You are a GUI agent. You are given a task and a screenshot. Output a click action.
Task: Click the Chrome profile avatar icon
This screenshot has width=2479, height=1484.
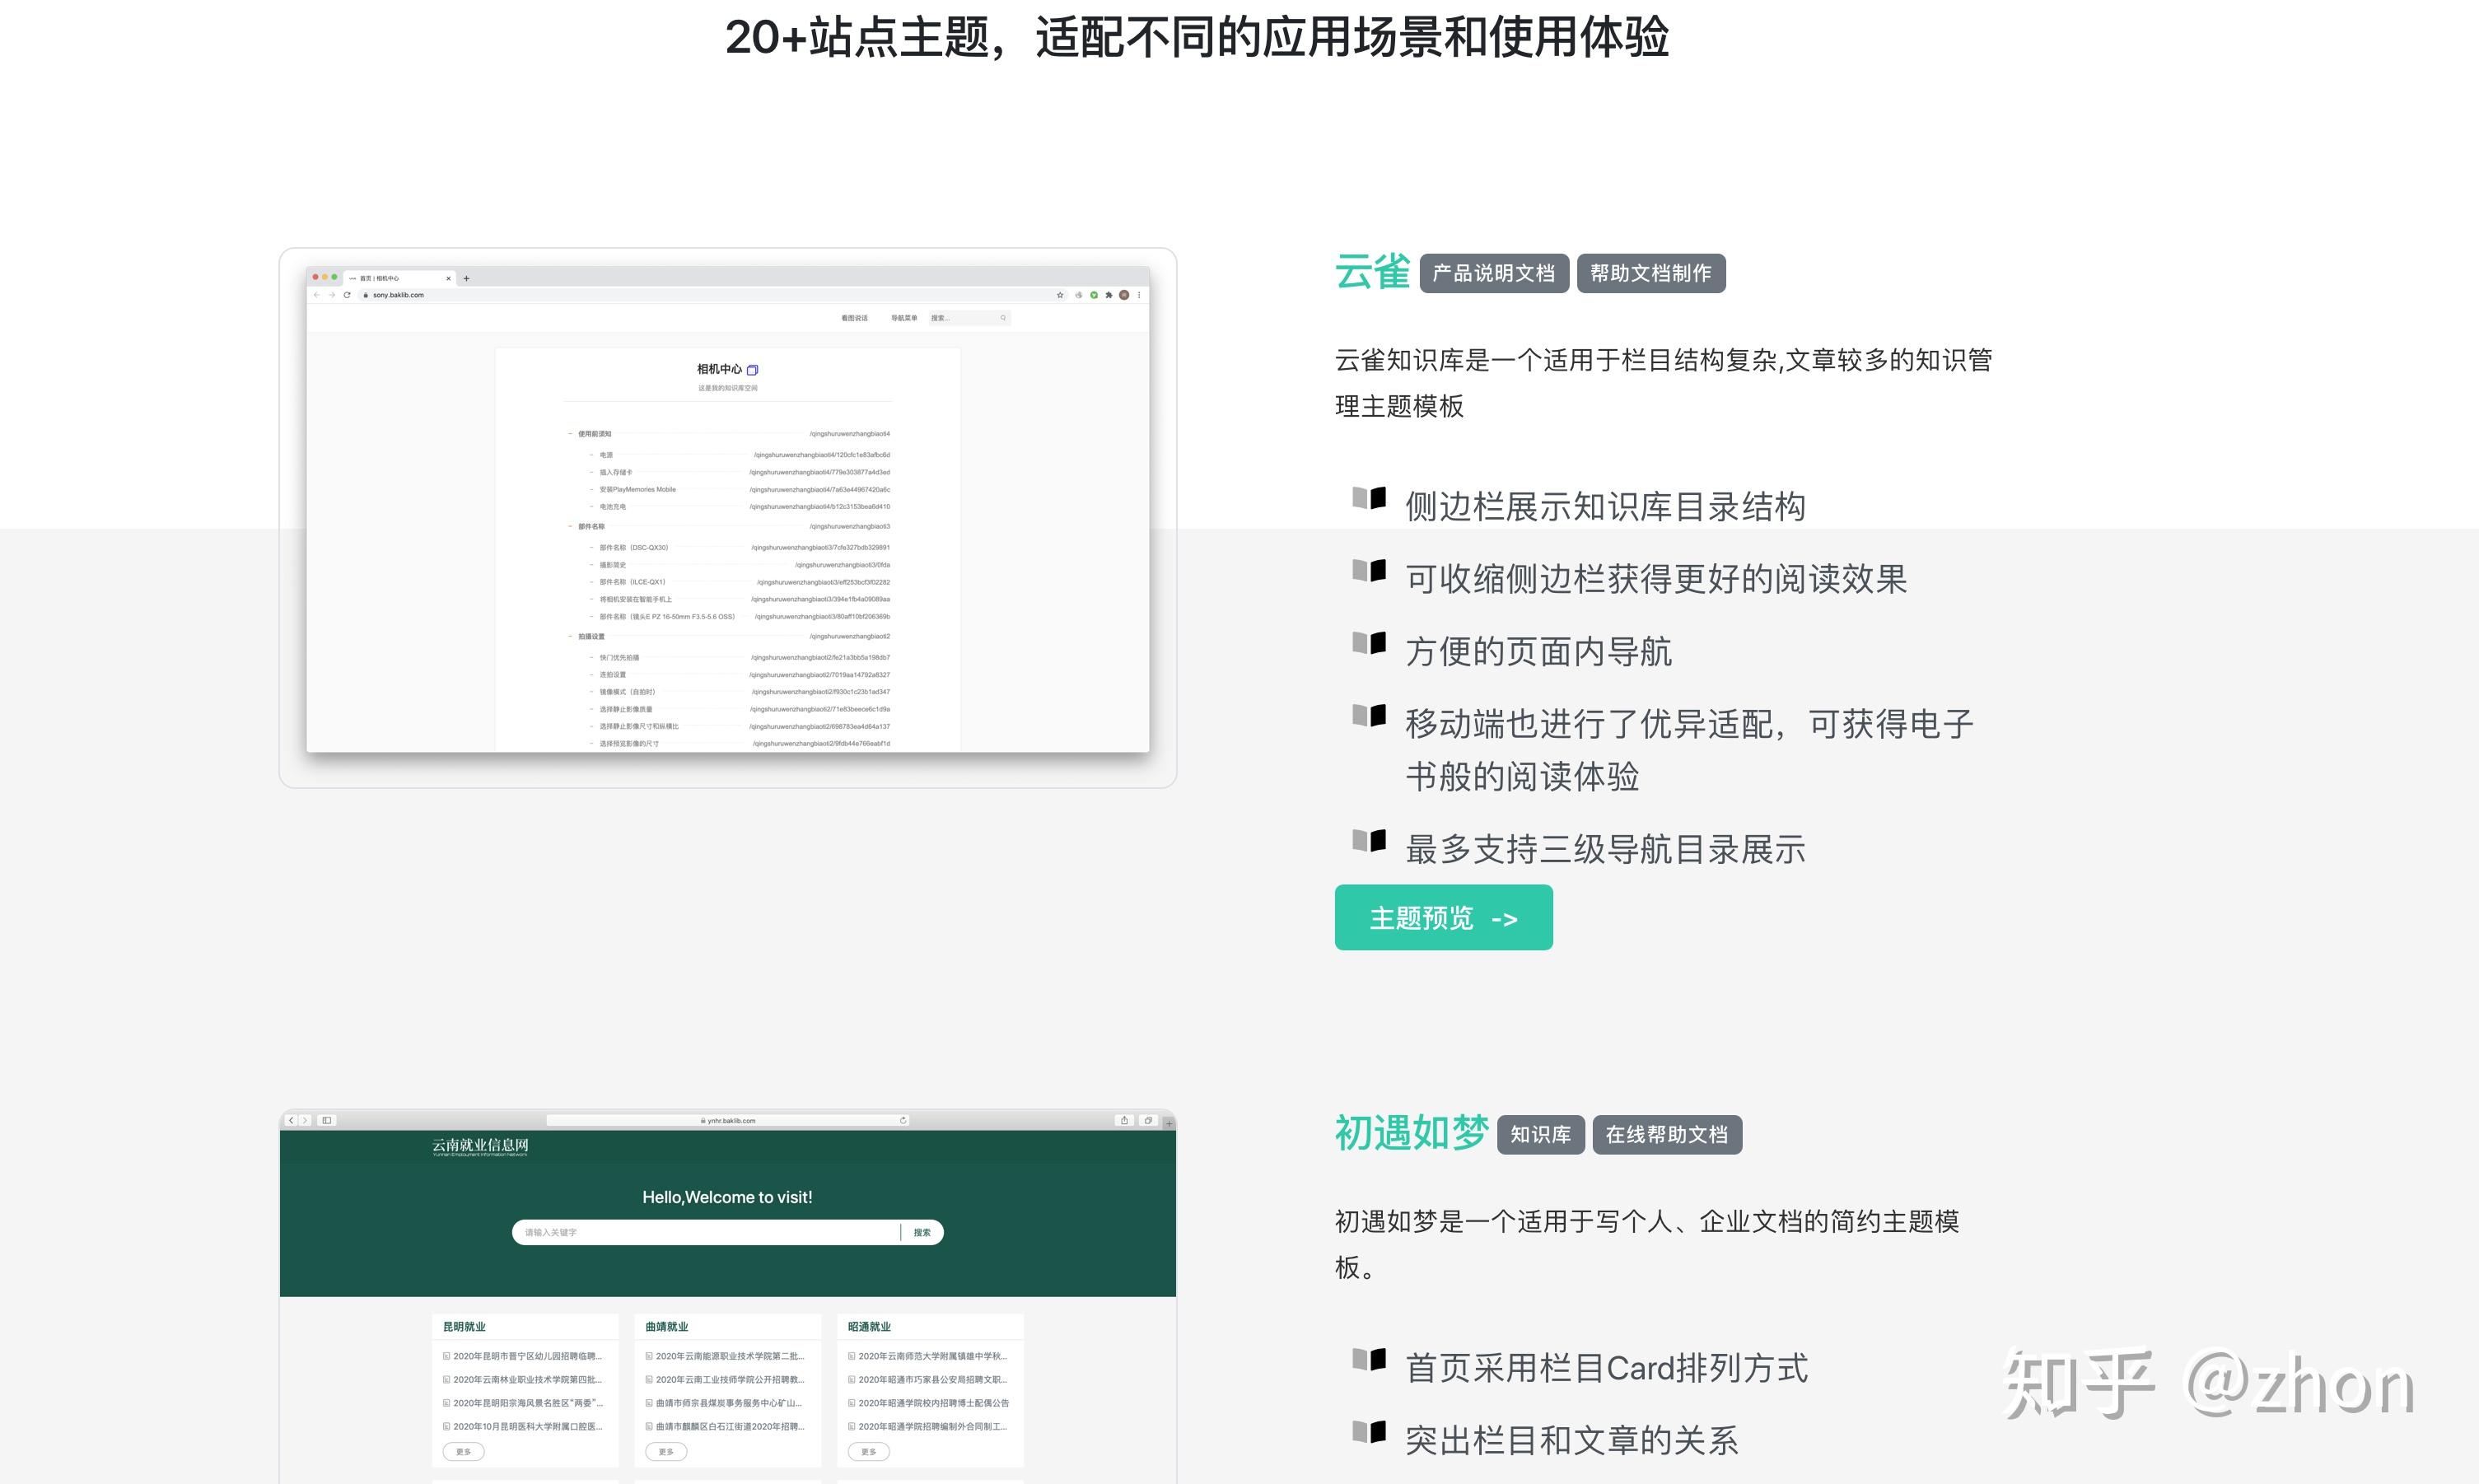(x=1123, y=296)
